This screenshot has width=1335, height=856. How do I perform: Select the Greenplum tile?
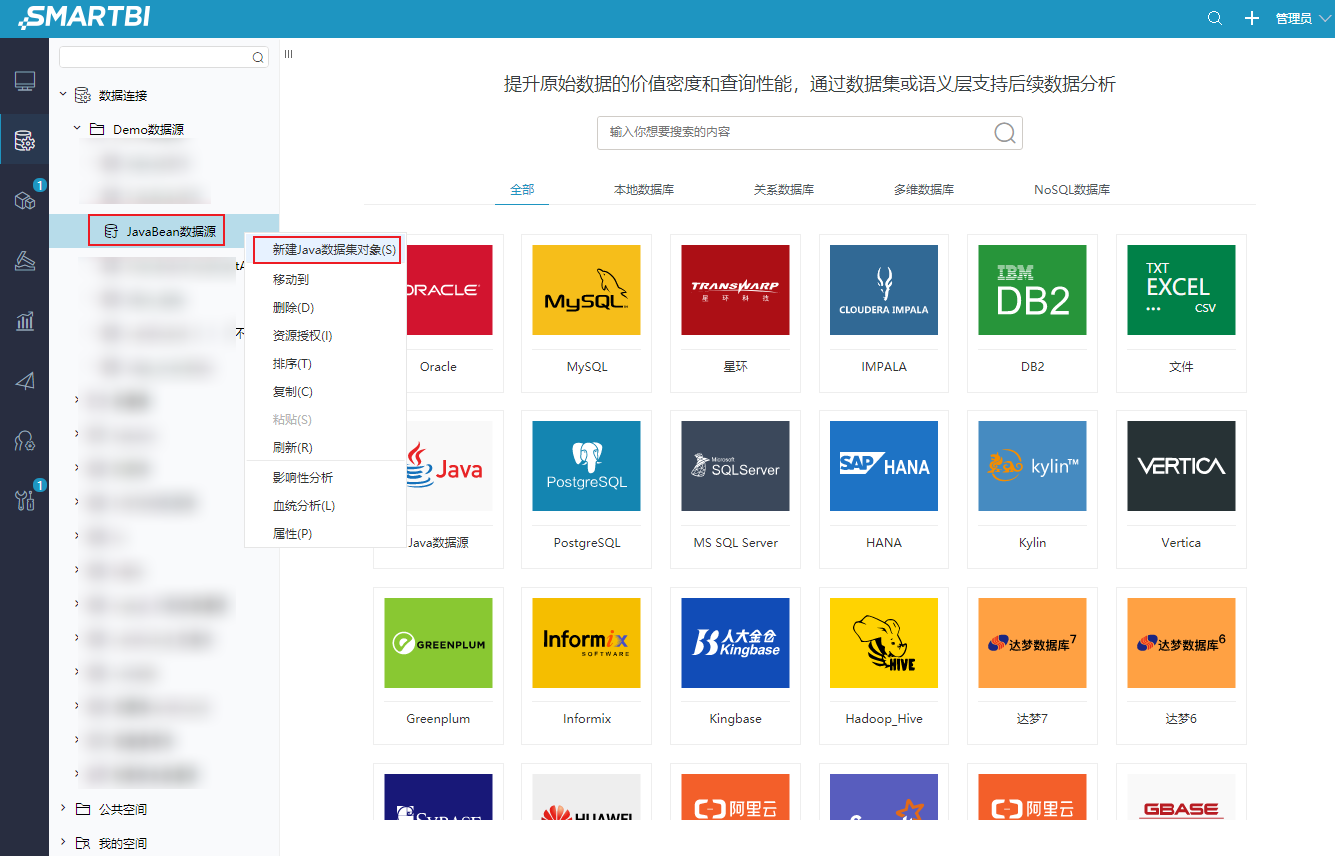(x=438, y=665)
